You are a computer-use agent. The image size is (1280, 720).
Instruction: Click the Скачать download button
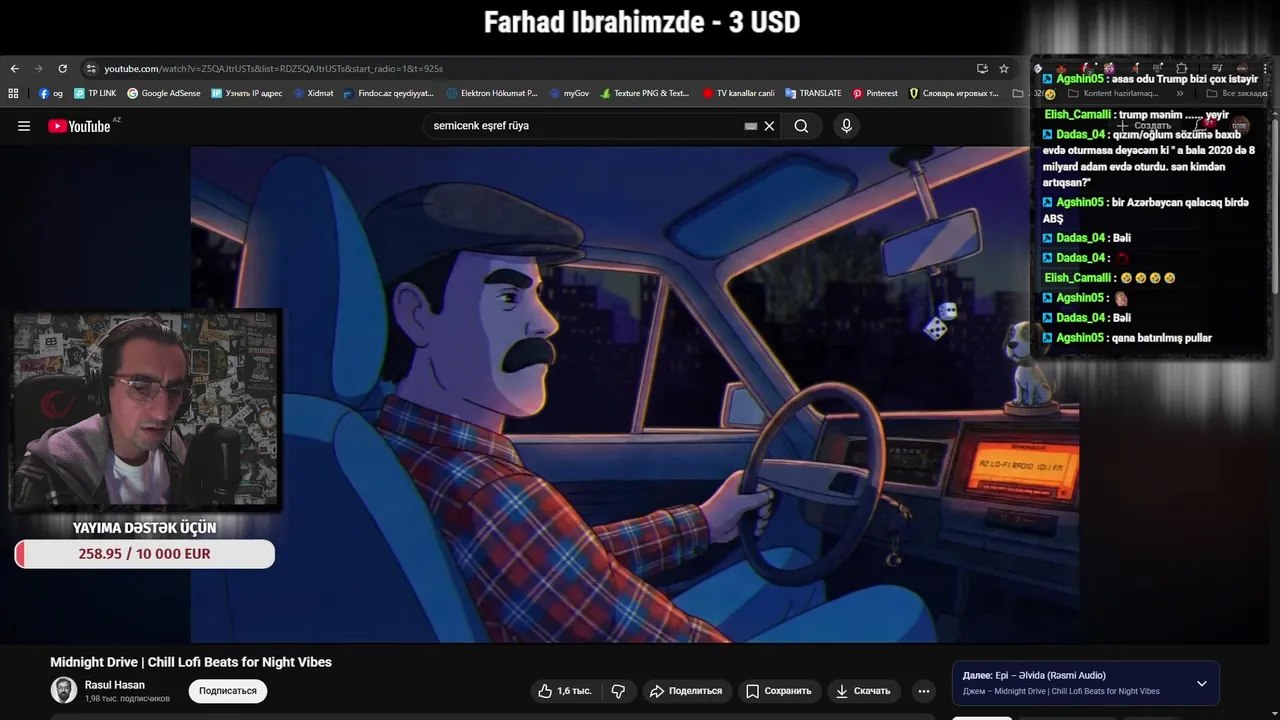[x=863, y=691]
